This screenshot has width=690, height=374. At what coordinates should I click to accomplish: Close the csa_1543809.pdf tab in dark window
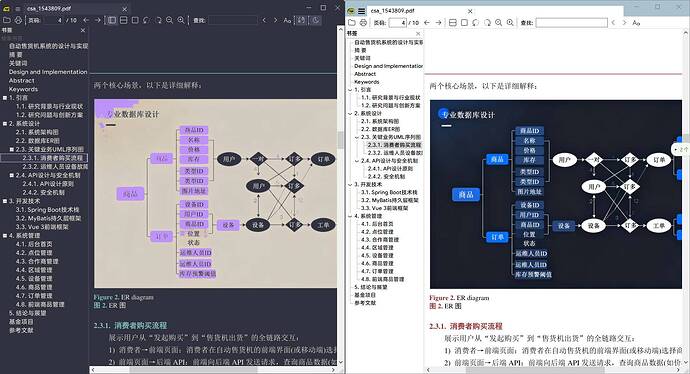click(x=125, y=9)
